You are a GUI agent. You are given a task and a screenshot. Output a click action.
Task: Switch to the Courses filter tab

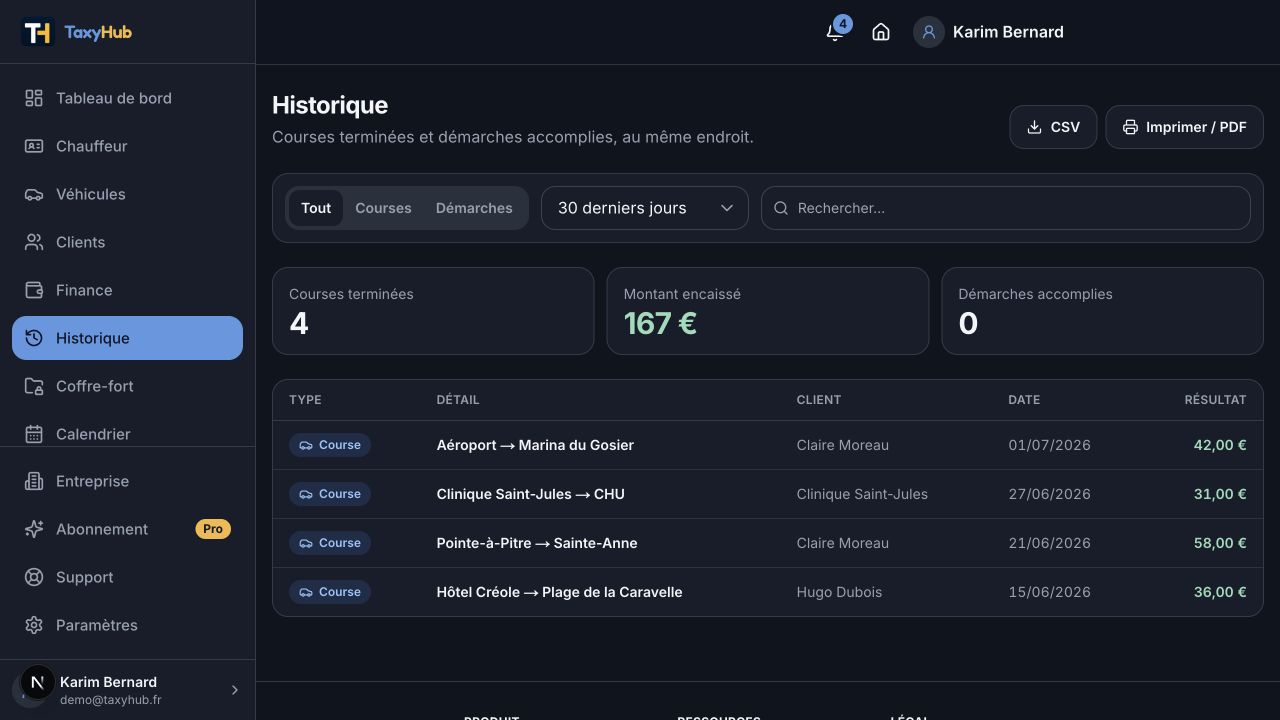pyautogui.click(x=383, y=208)
